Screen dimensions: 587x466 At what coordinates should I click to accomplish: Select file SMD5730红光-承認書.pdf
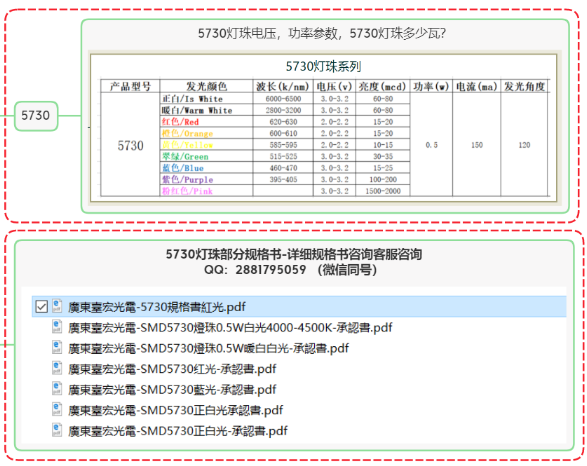172,369
